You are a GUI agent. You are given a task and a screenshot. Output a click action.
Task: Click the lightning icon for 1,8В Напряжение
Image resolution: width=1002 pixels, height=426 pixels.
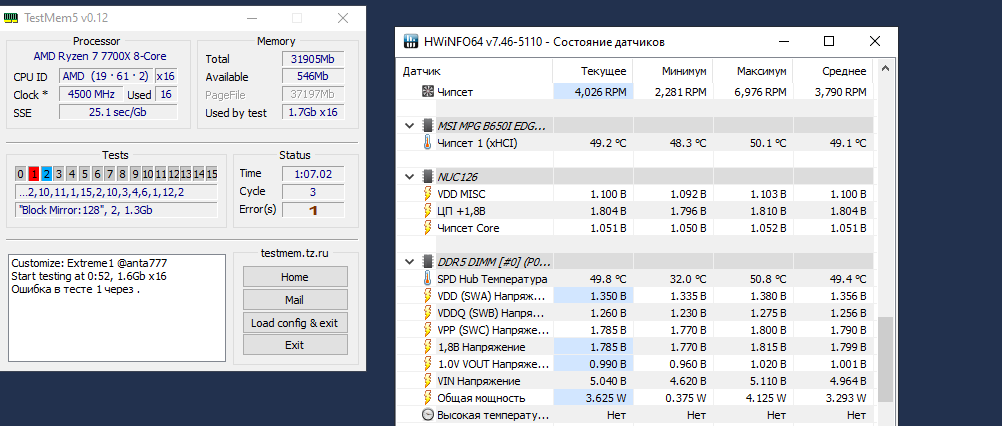(x=428, y=347)
